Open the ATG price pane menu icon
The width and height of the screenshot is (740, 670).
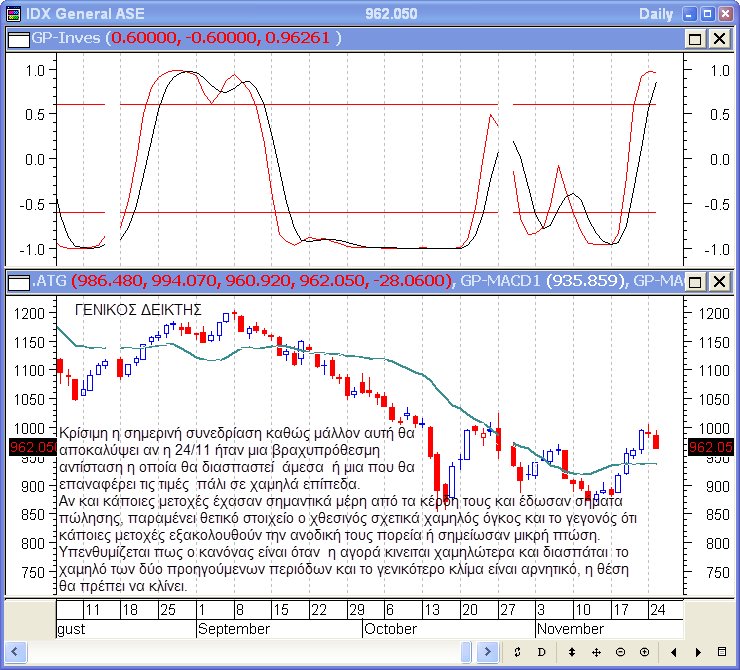tap(17, 281)
